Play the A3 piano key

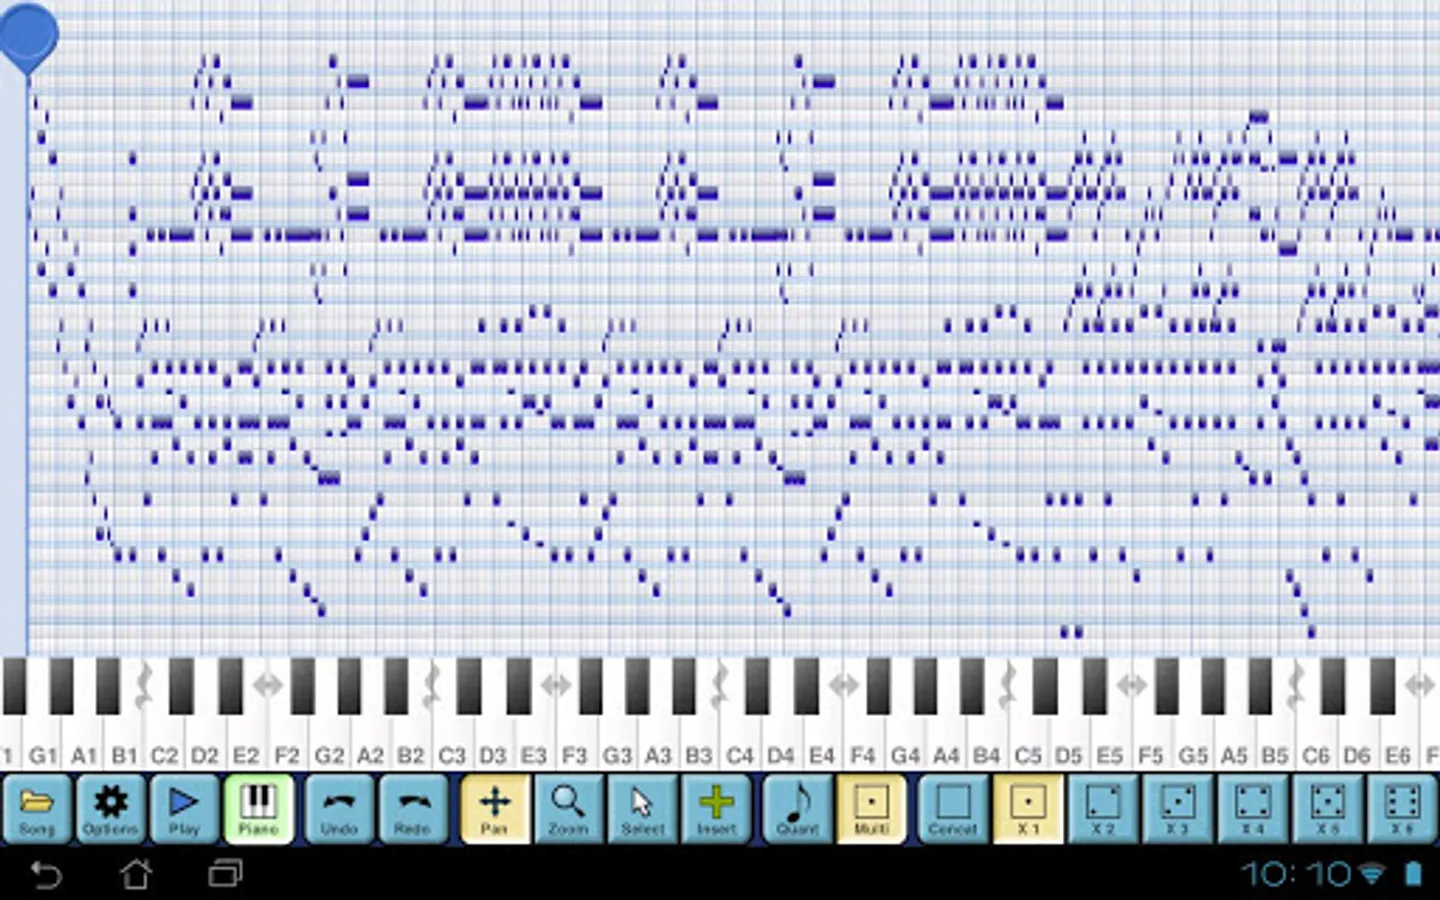click(x=658, y=740)
